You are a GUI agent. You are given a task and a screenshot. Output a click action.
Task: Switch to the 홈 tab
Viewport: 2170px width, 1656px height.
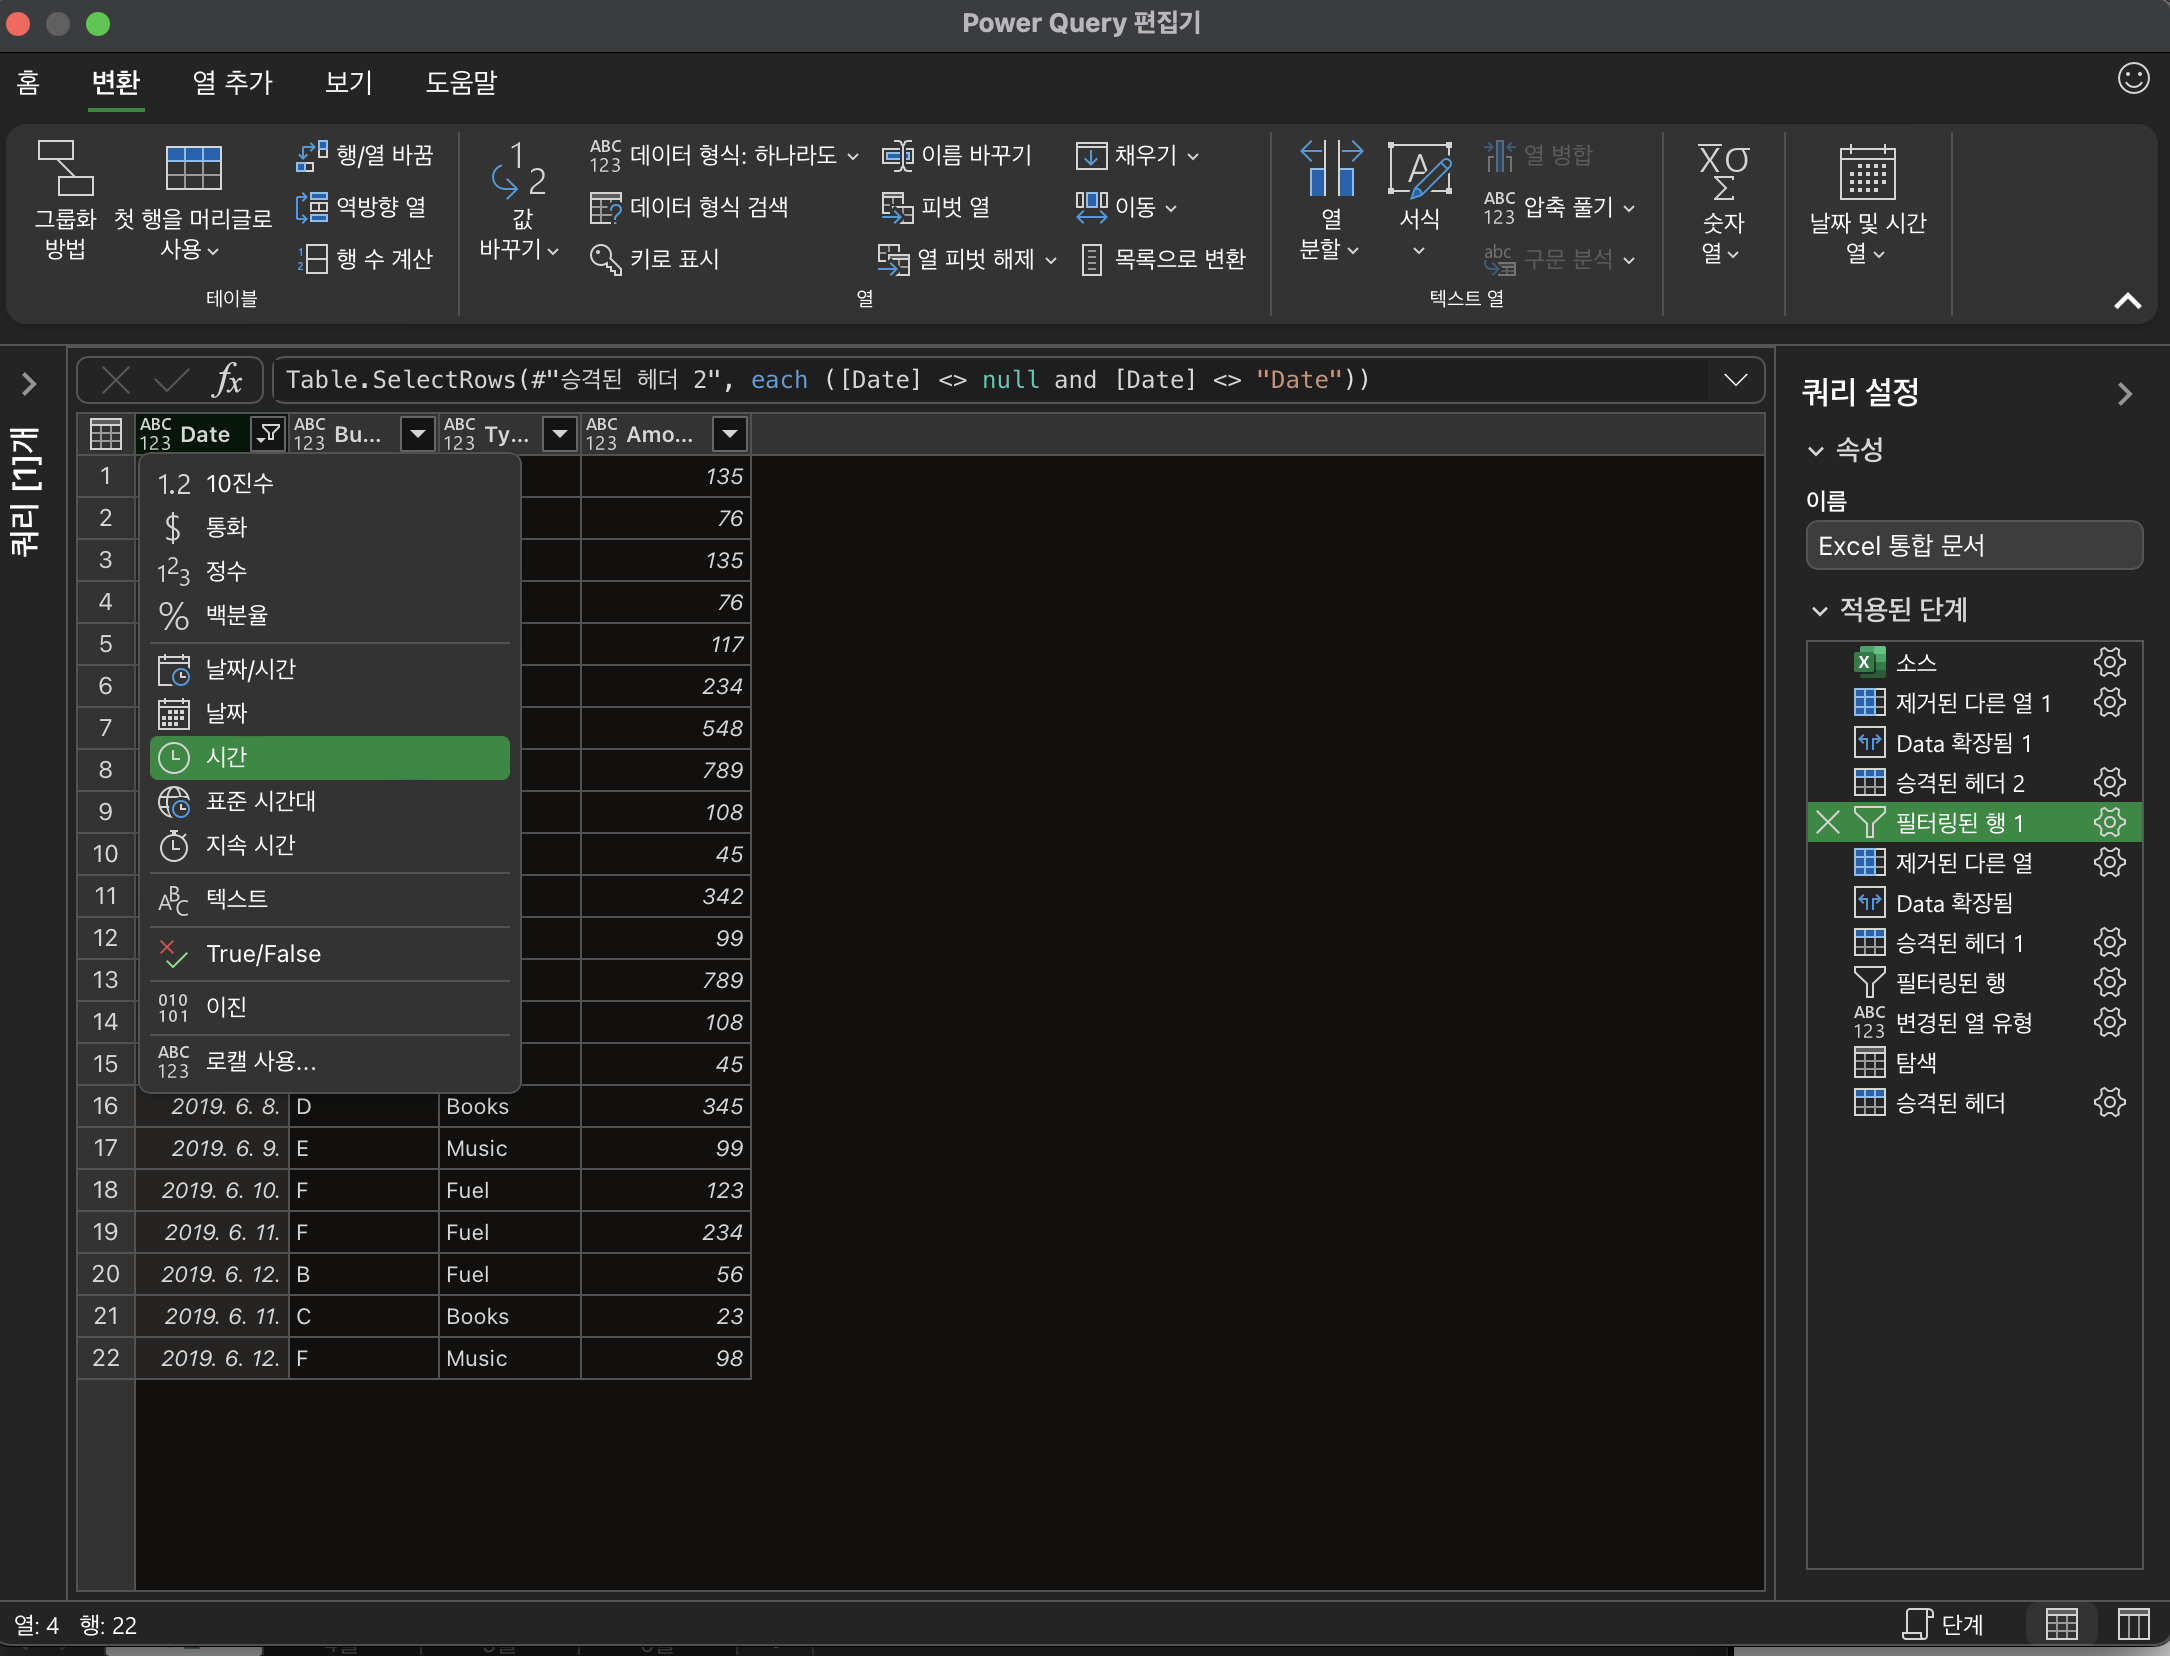(x=28, y=82)
